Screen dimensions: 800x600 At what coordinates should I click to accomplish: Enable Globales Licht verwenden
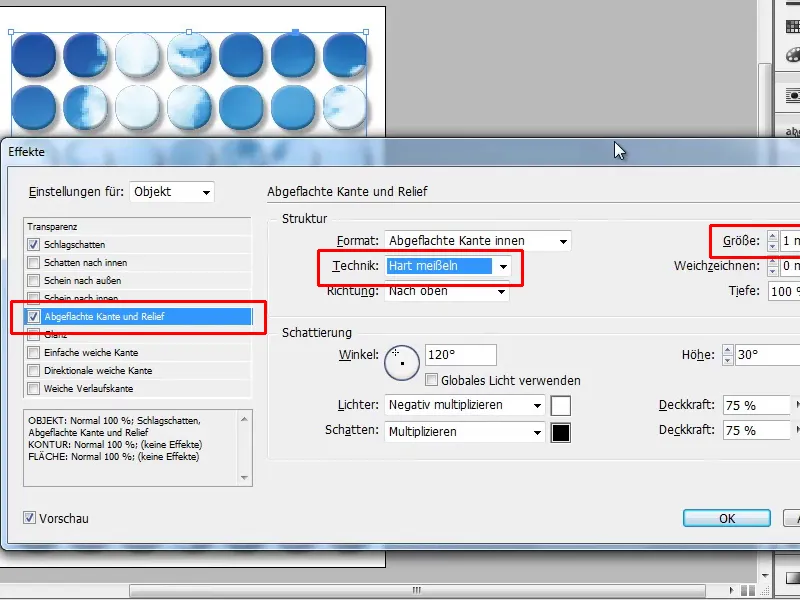[431, 379]
